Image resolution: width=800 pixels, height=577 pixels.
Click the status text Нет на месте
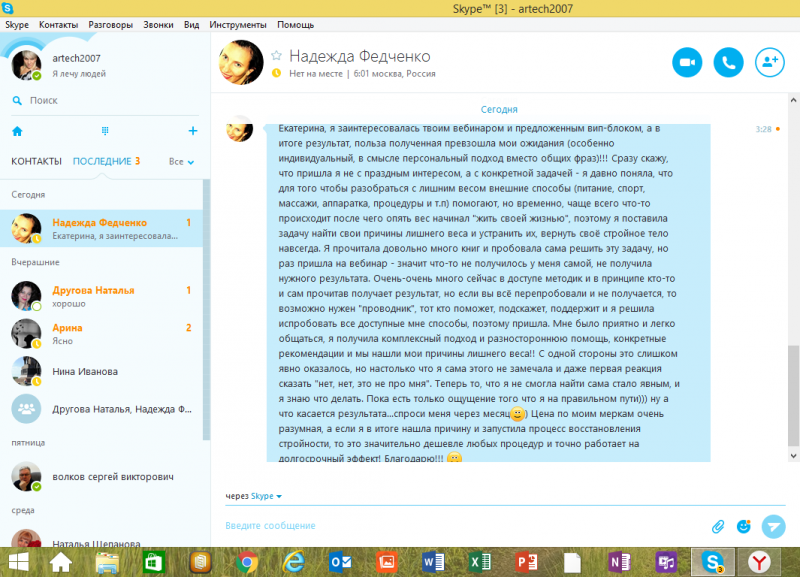click(316, 73)
